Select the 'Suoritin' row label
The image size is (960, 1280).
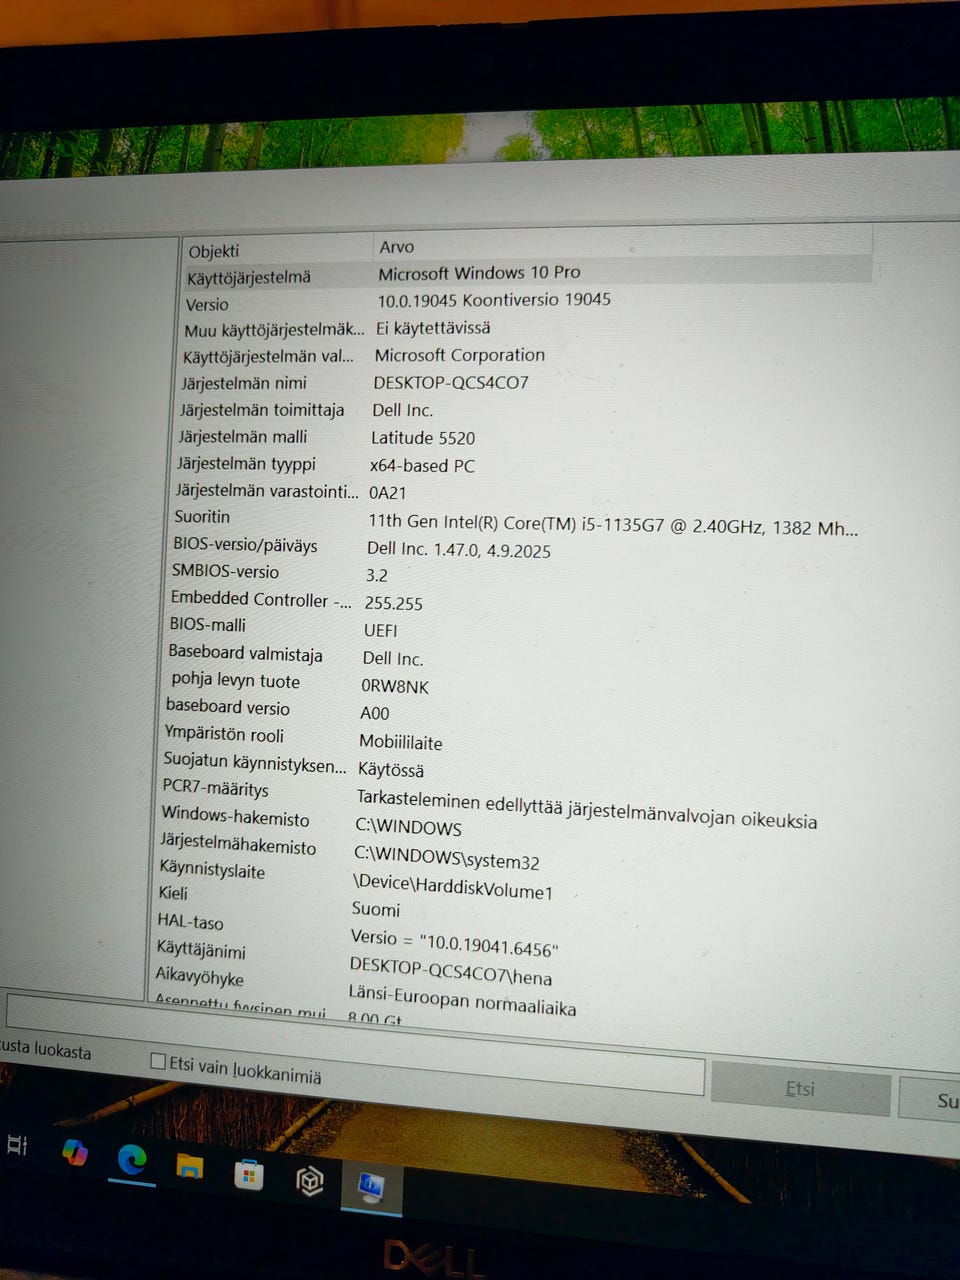202,517
